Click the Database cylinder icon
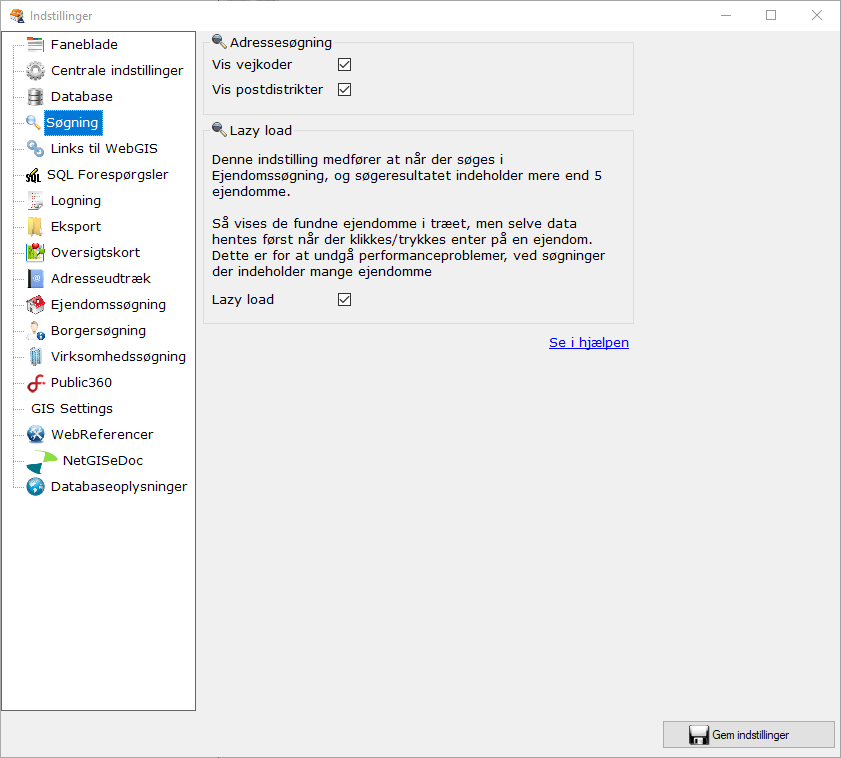The height and width of the screenshot is (758, 841). (x=33, y=96)
